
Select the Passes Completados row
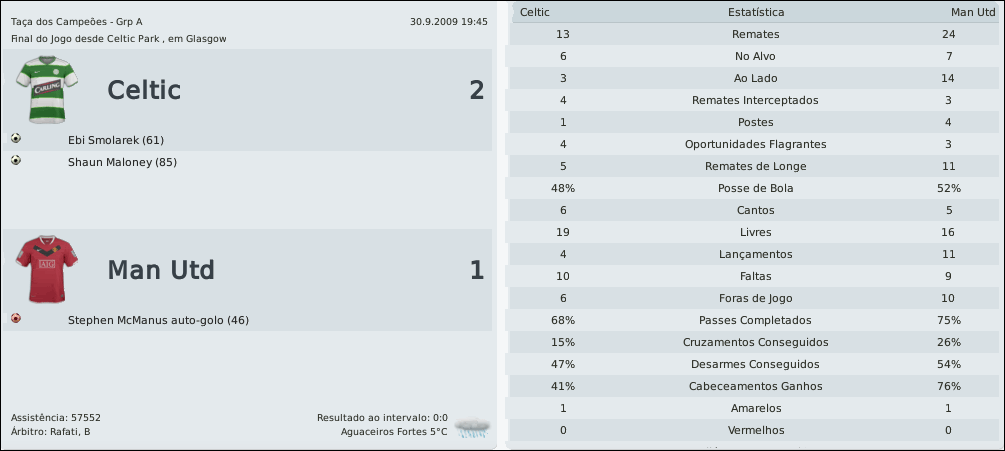pos(755,320)
